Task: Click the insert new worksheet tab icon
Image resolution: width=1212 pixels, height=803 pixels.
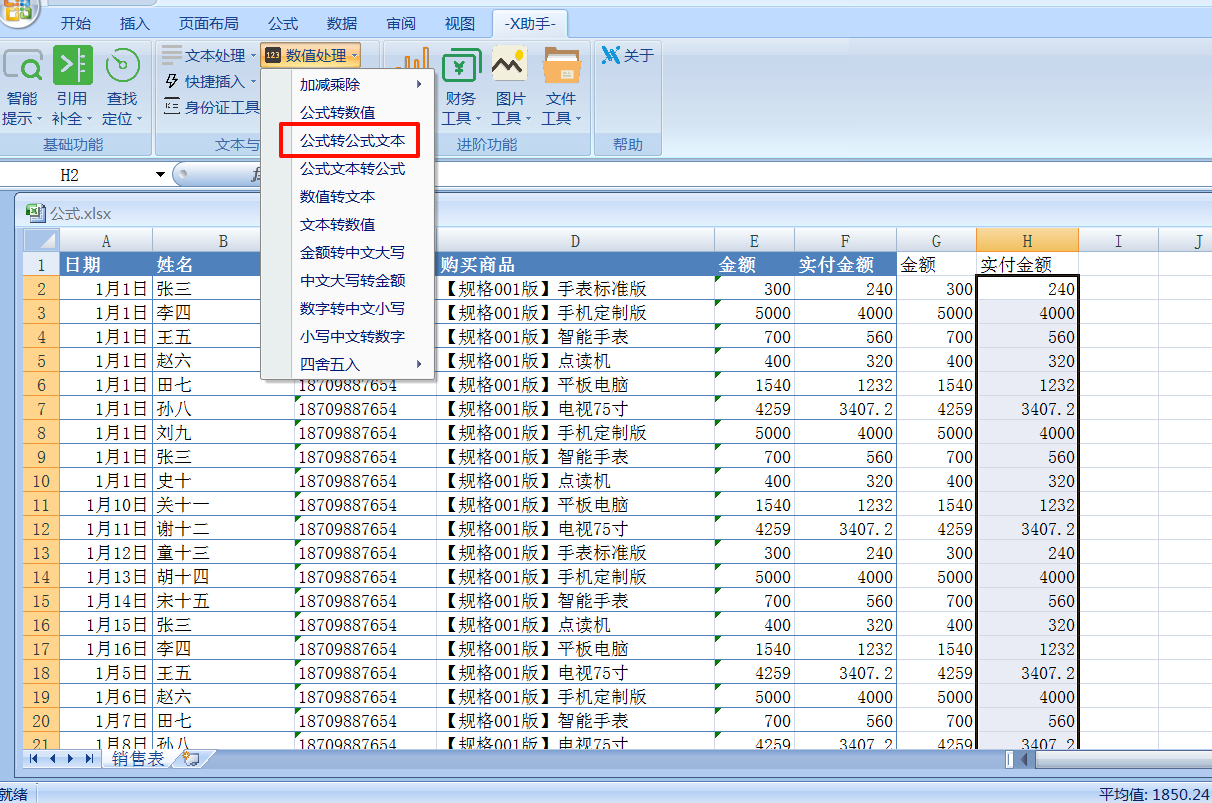Action: (x=190, y=759)
